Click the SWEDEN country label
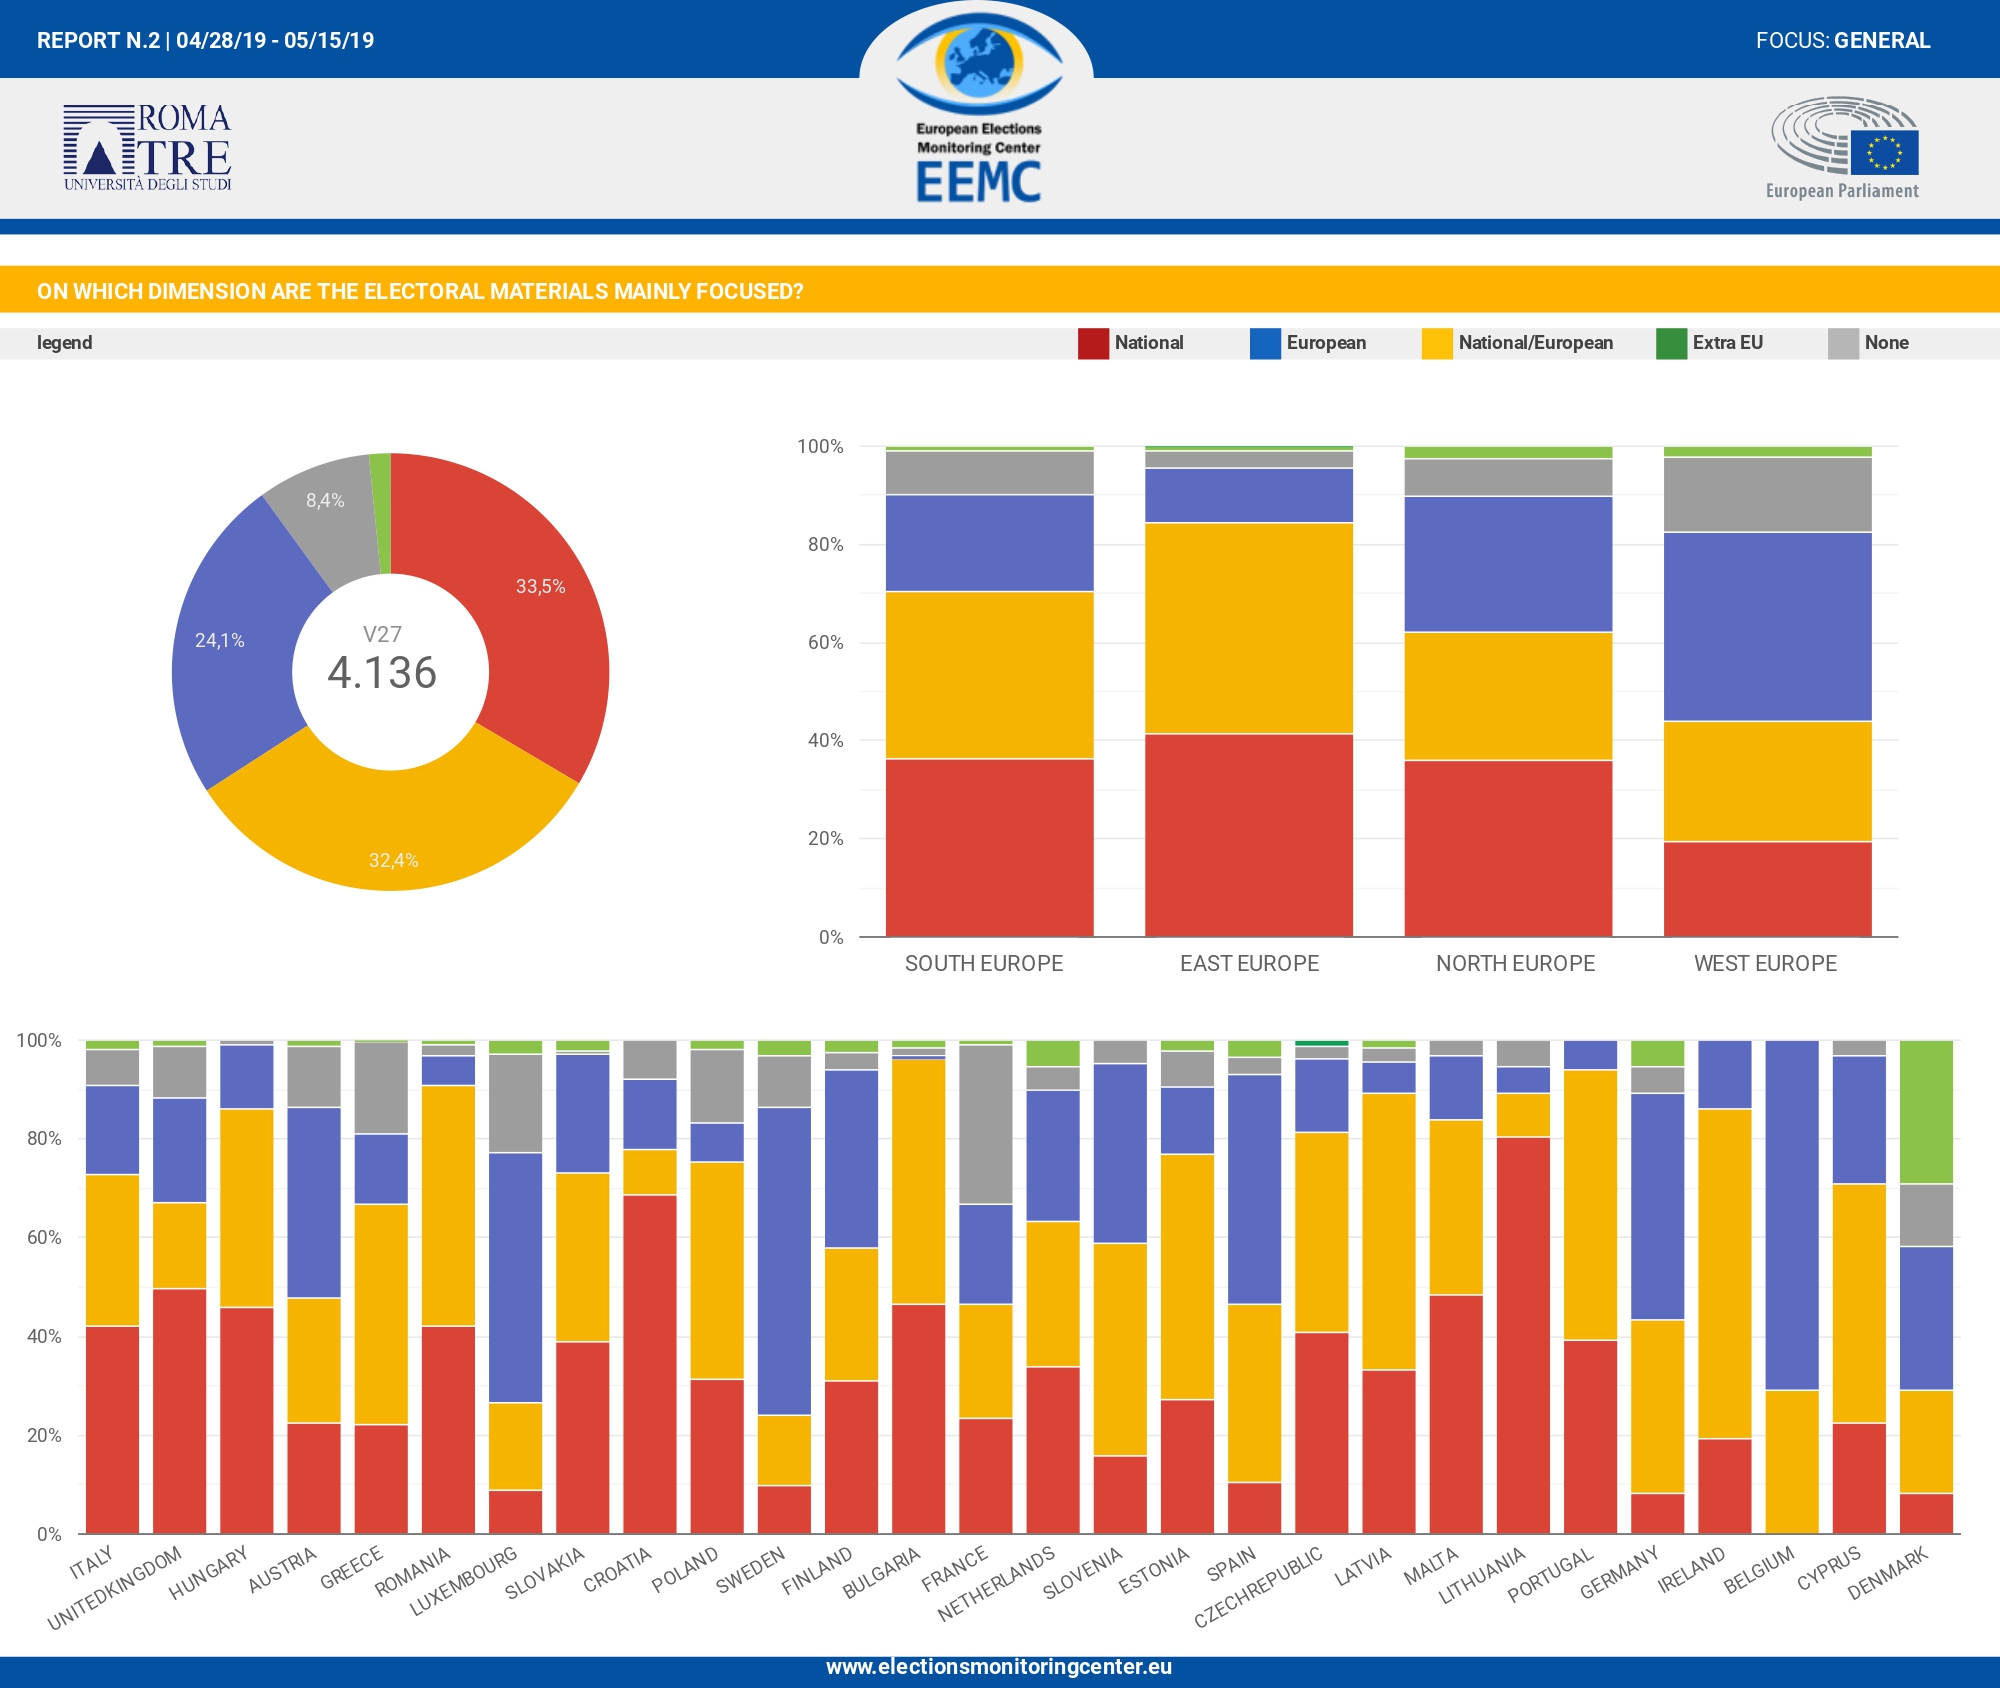This screenshot has height=1688, width=2000. coord(751,1570)
